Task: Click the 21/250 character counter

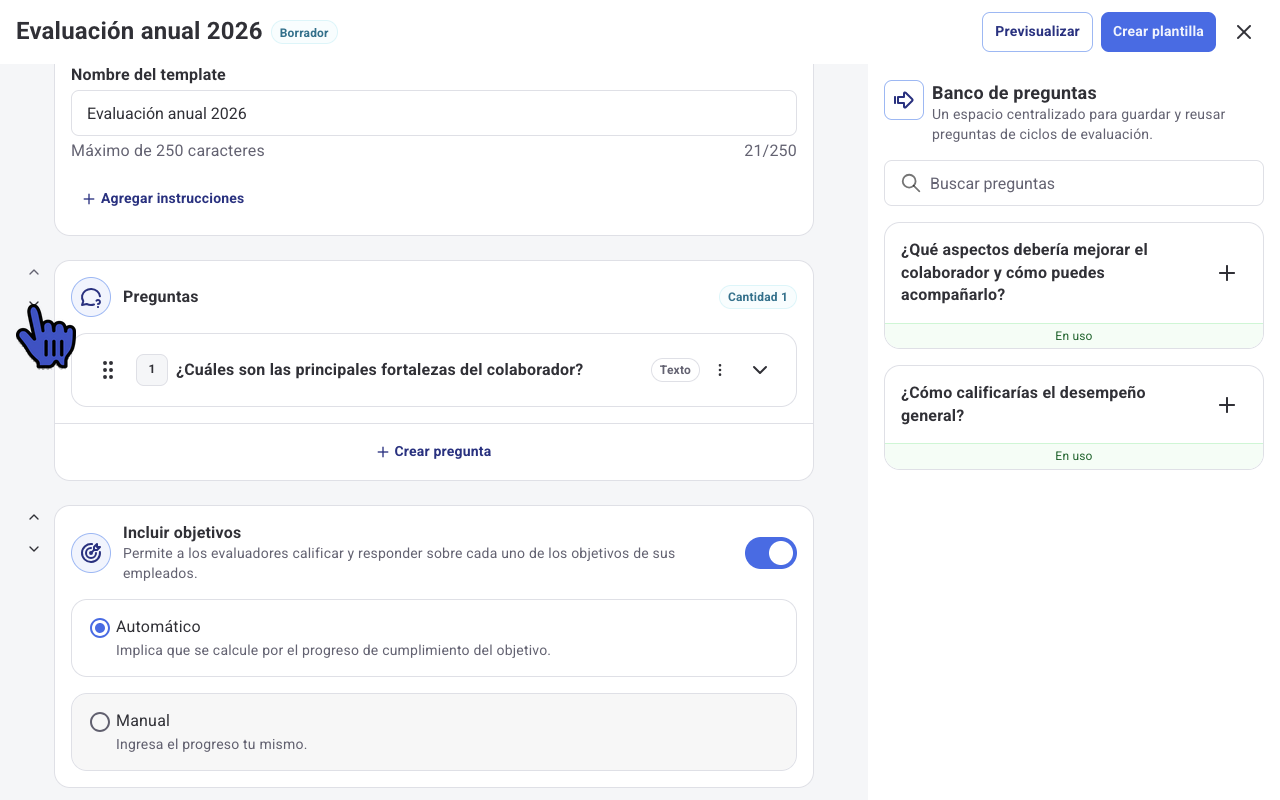Action: pyautogui.click(x=770, y=151)
